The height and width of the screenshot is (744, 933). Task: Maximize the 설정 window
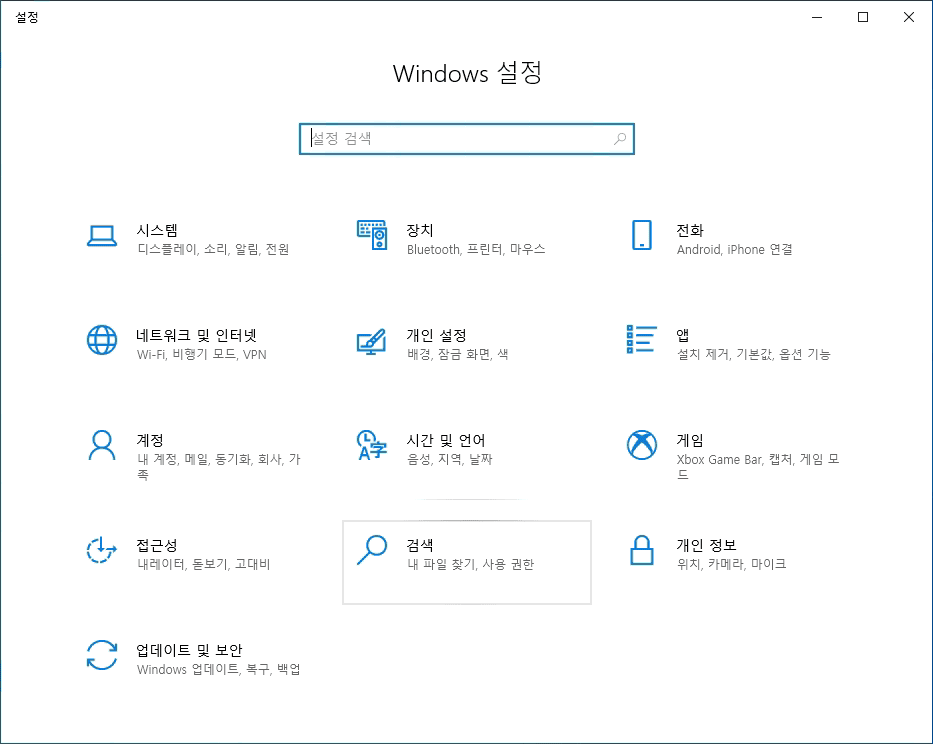click(x=863, y=17)
